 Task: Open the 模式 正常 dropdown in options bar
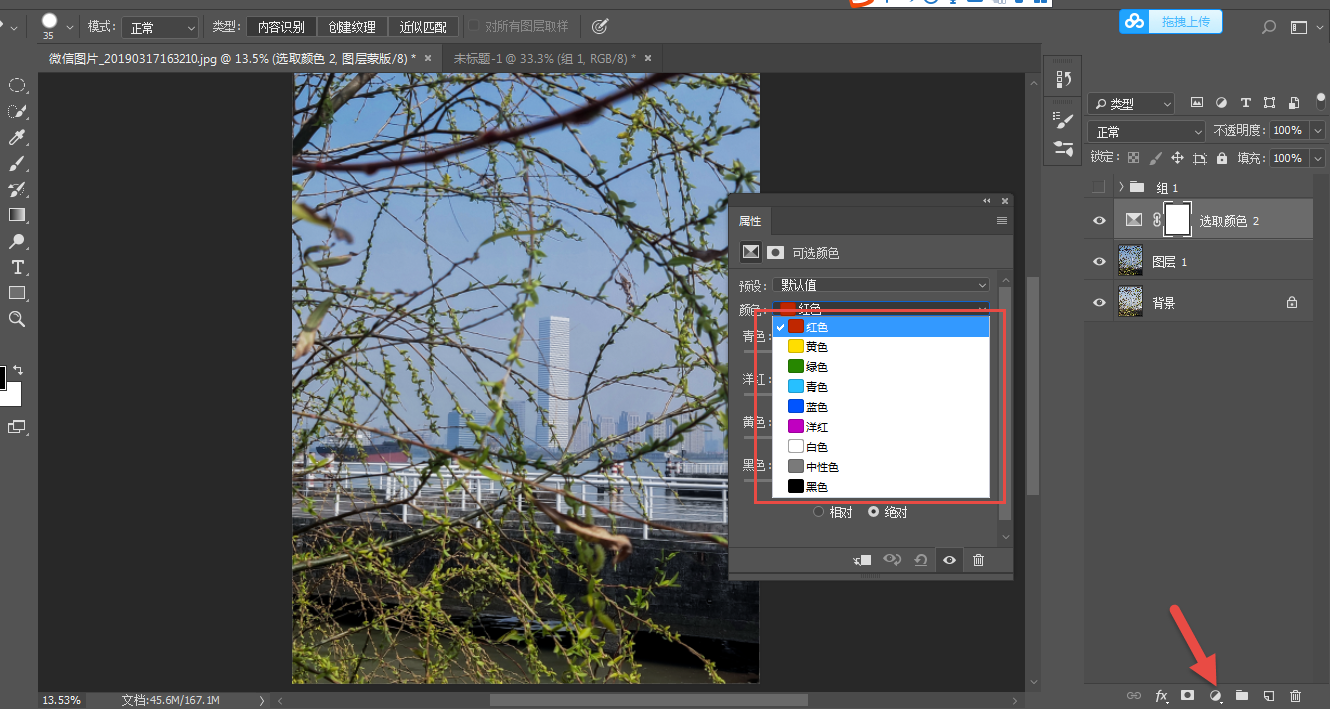pyautogui.click(x=160, y=27)
